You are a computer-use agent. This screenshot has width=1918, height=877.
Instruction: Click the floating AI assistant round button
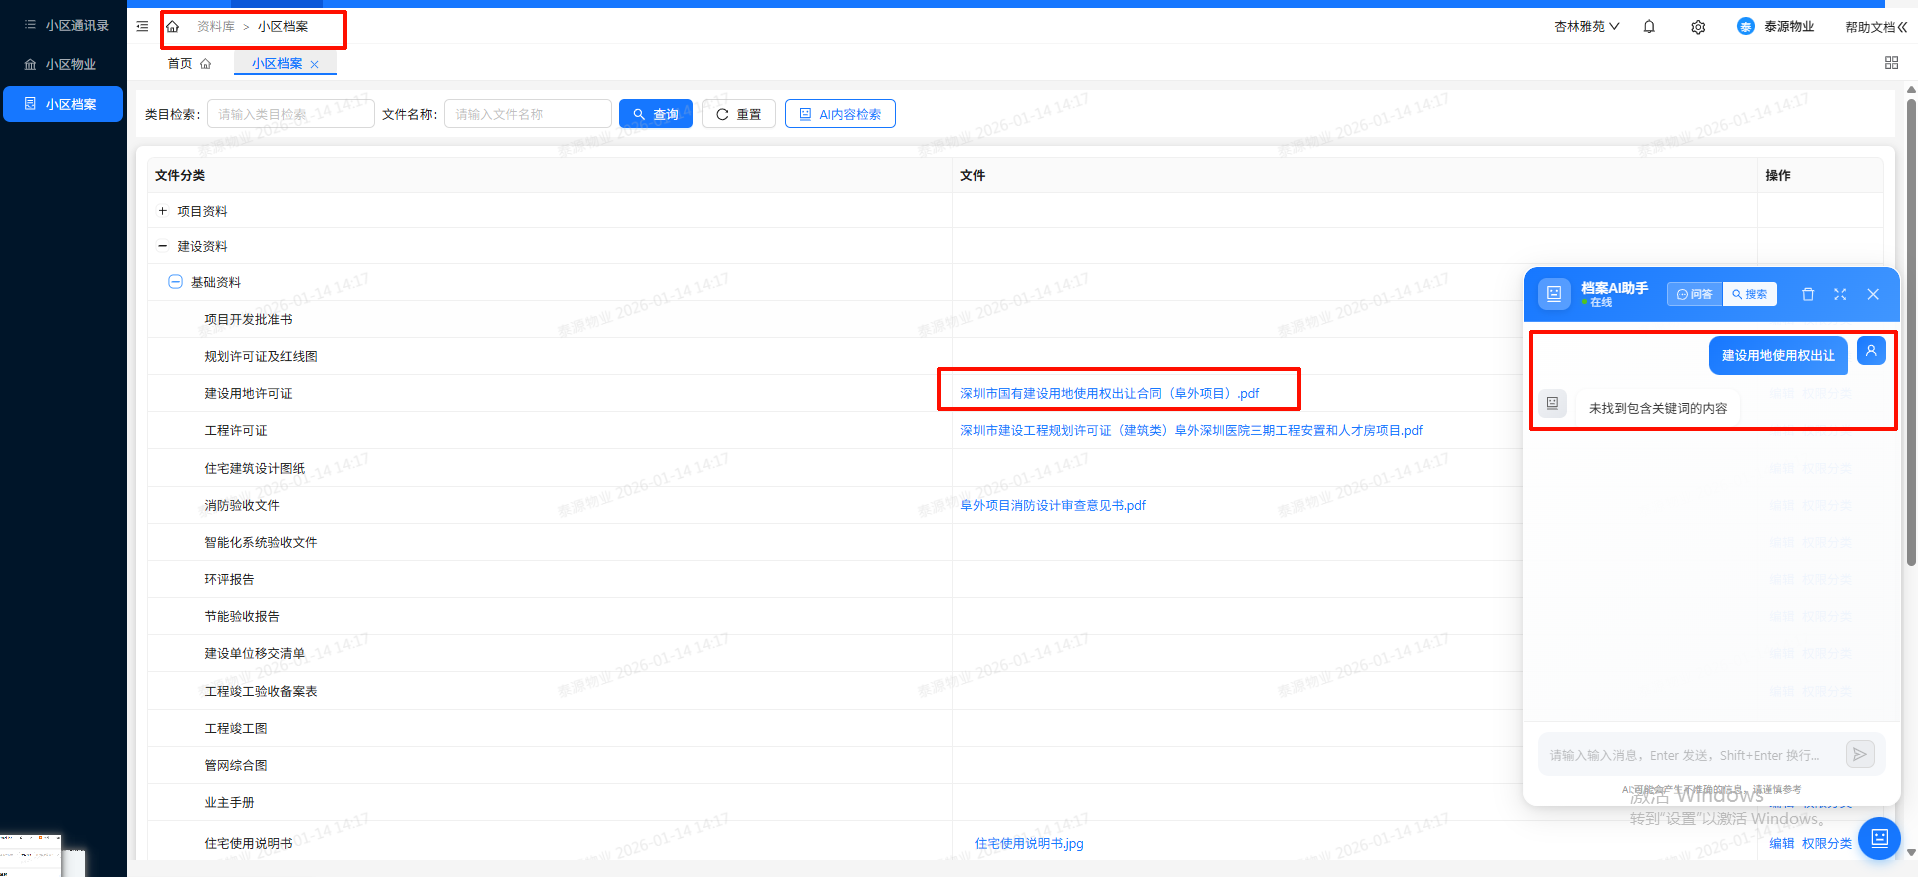[1878, 838]
